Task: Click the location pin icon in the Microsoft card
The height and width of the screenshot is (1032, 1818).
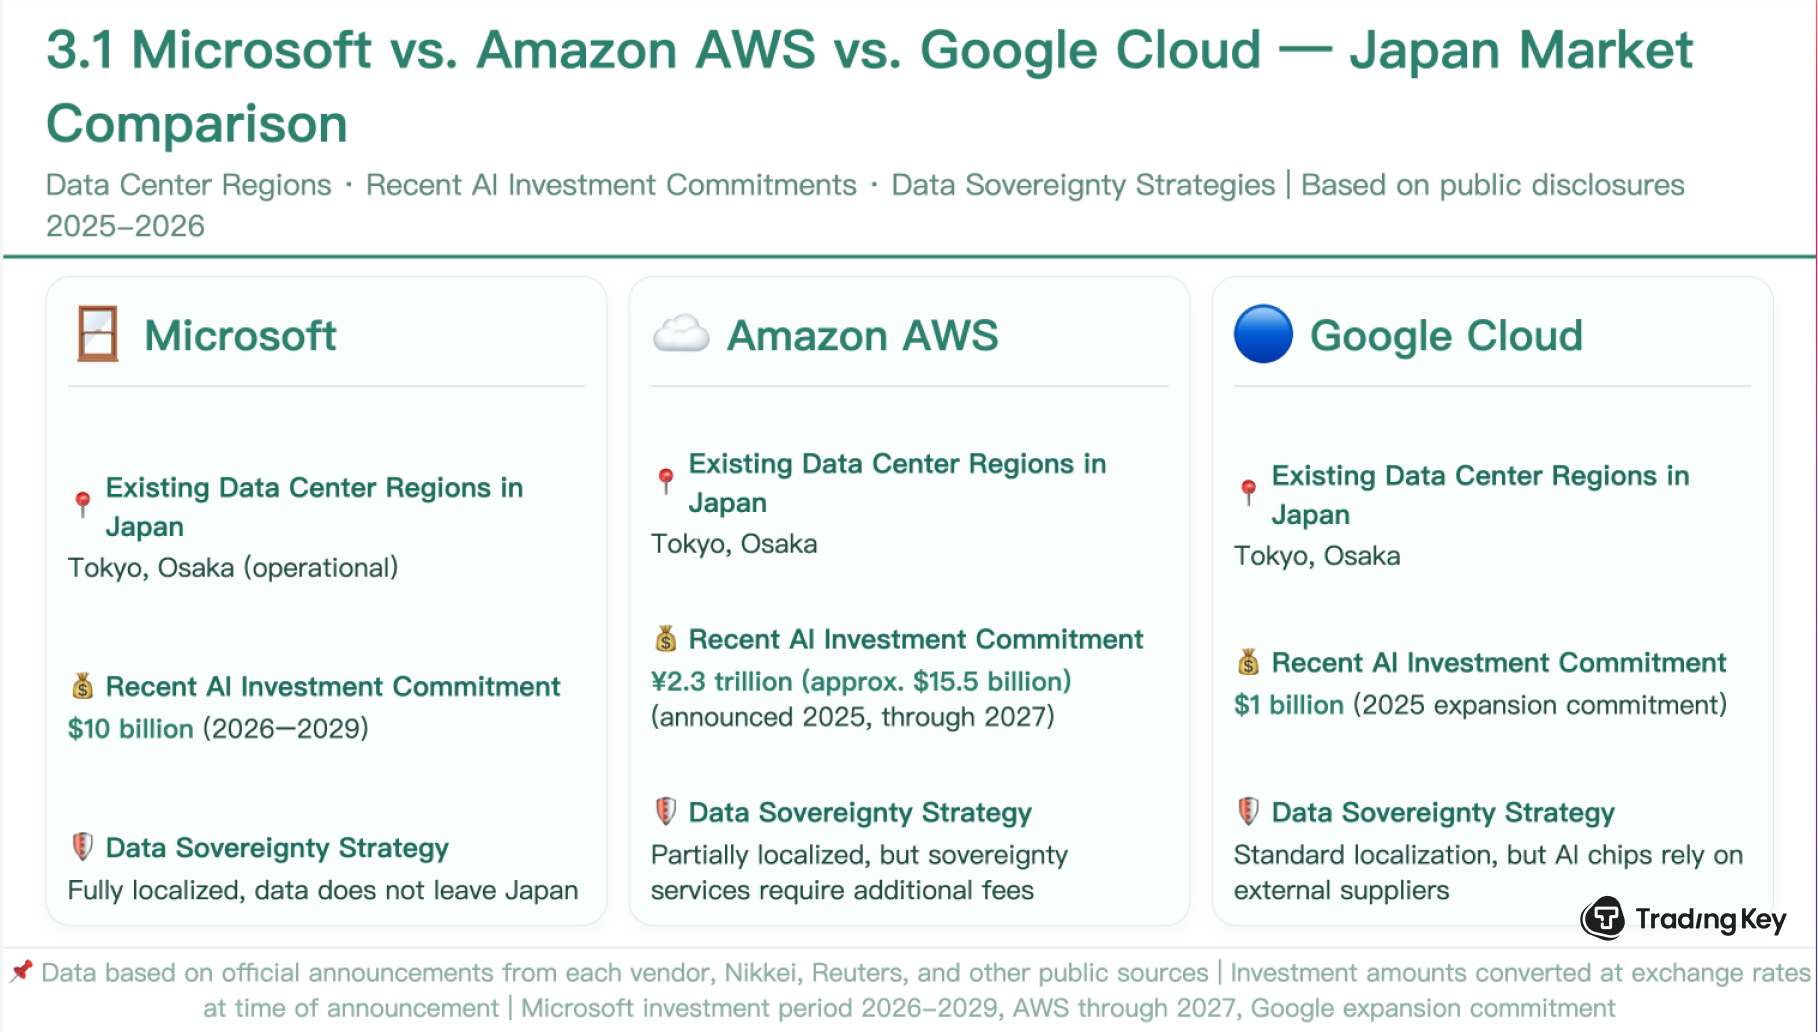Action: 83,504
